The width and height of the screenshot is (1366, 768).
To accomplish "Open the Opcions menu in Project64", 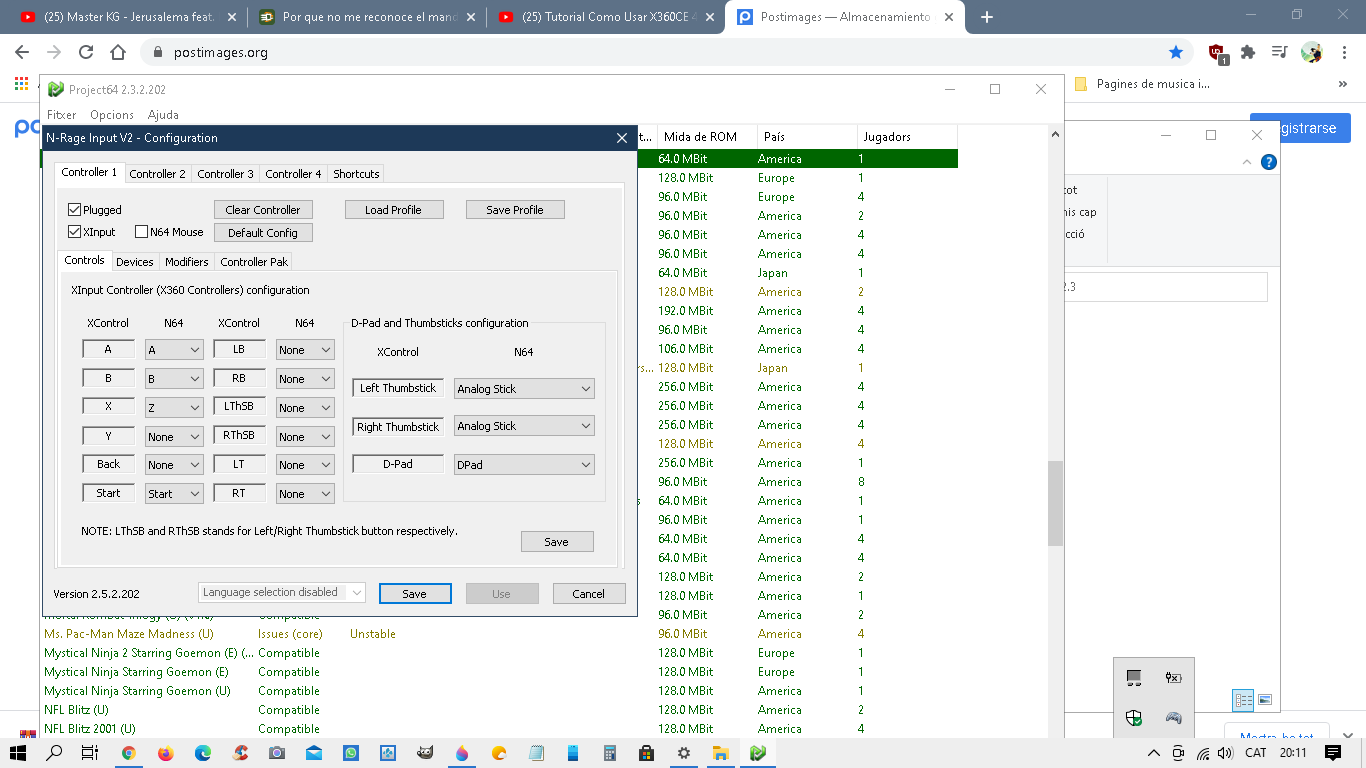I will 112,115.
